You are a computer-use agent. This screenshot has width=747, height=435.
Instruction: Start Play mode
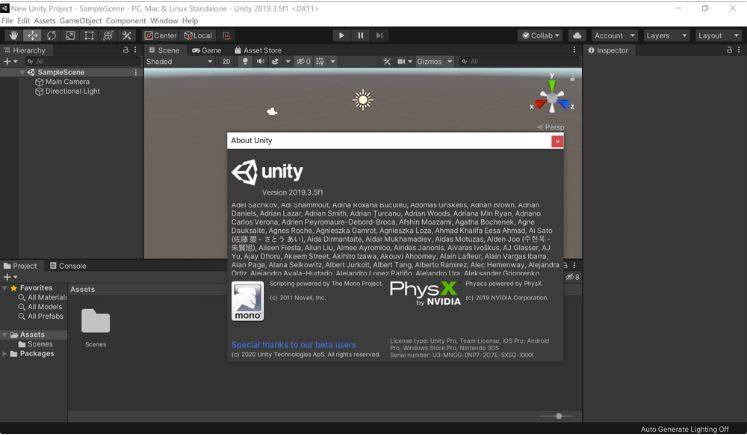[341, 36]
